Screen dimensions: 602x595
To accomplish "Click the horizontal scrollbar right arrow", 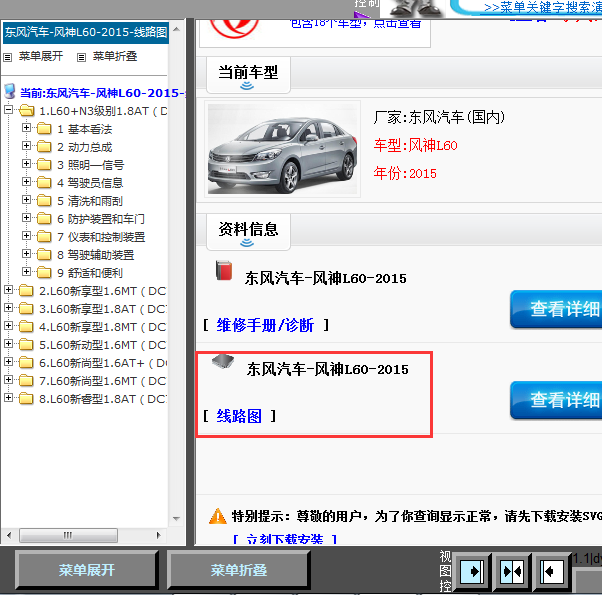I will 158,535.
